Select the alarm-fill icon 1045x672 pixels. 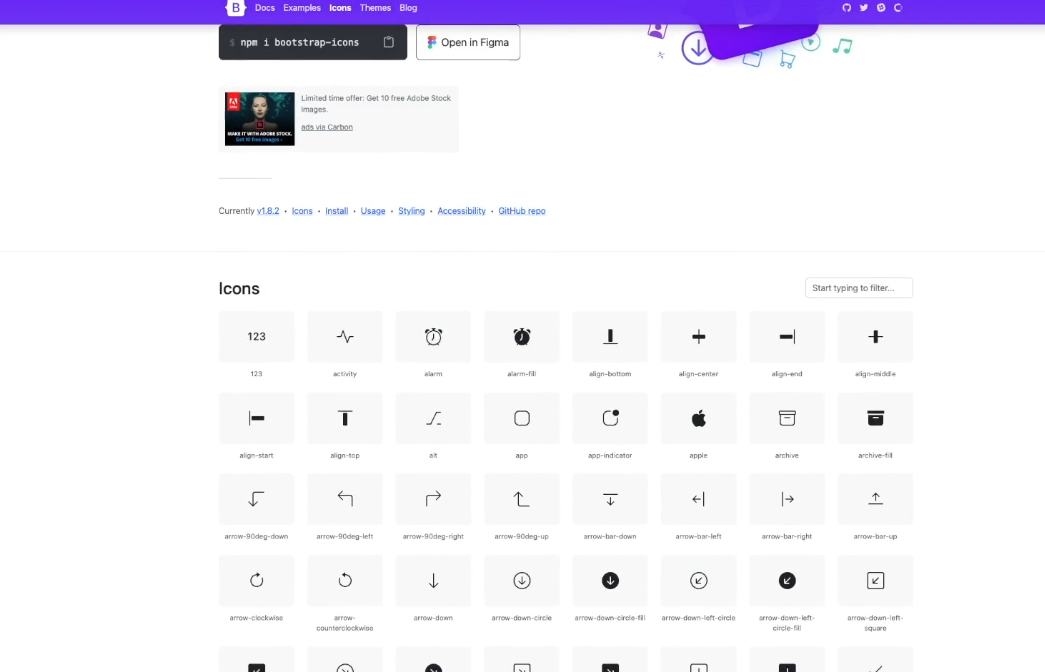[x=522, y=337]
